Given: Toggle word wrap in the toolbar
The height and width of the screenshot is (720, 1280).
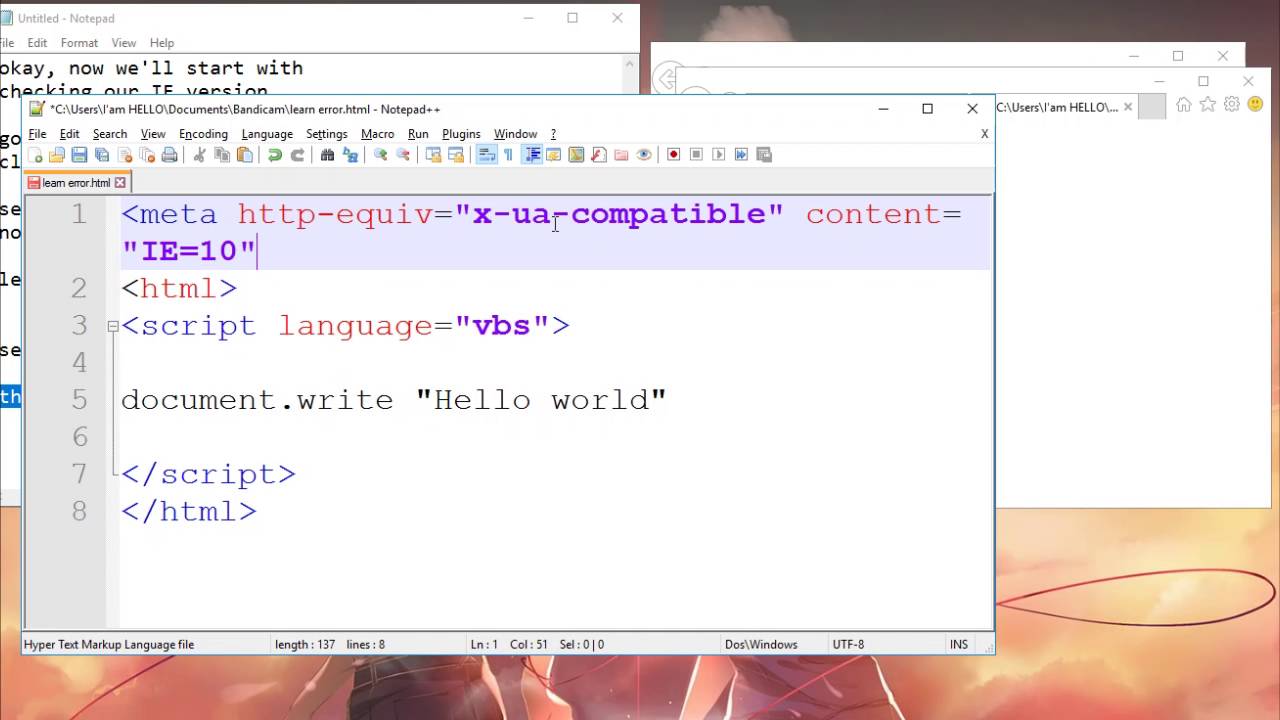Looking at the screenshot, I should click(x=487, y=155).
